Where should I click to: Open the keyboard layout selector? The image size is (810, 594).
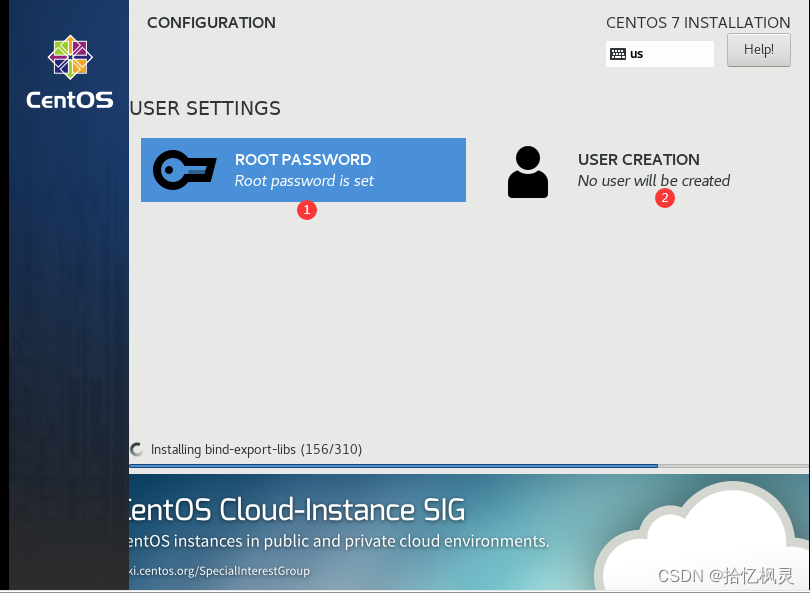coord(660,53)
